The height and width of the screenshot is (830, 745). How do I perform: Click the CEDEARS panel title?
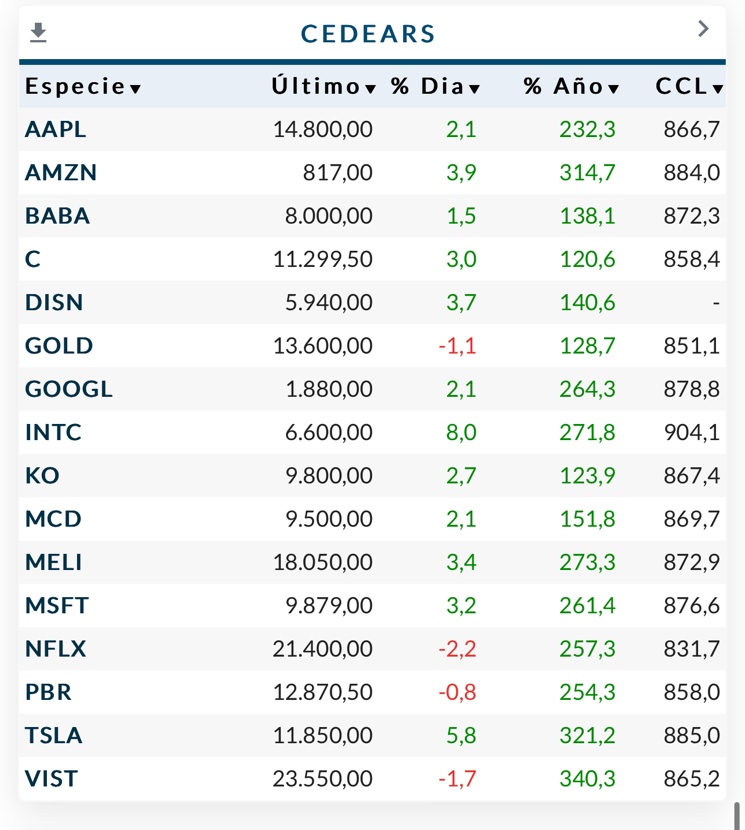click(x=368, y=34)
